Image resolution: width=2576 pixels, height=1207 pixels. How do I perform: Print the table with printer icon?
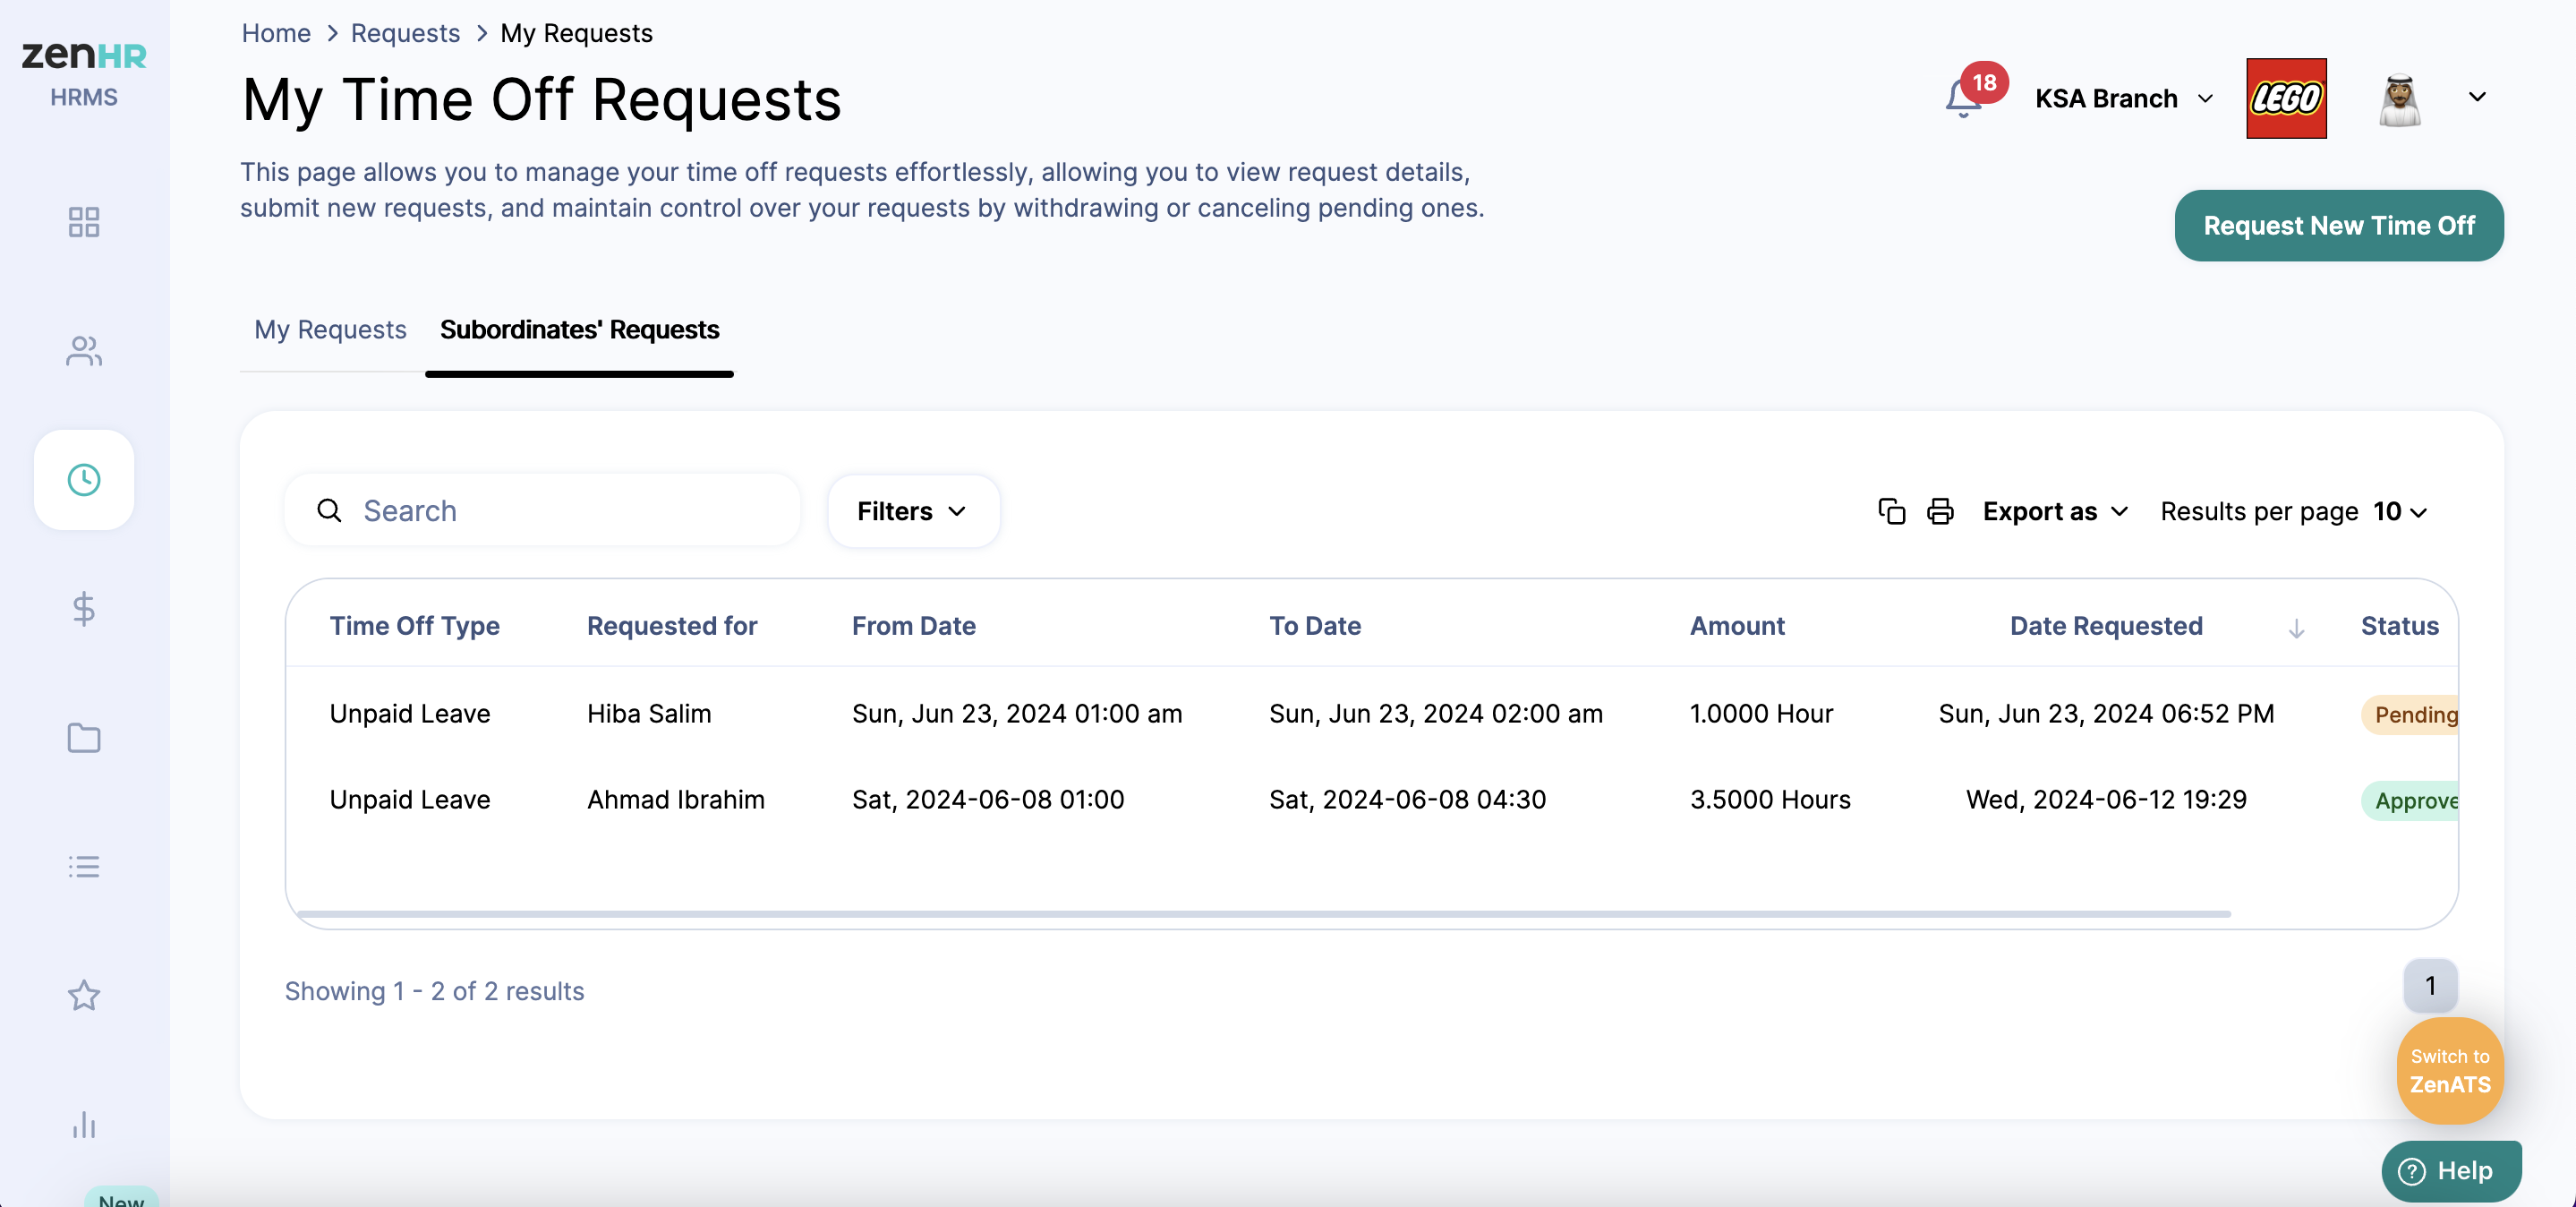pos(1940,512)
